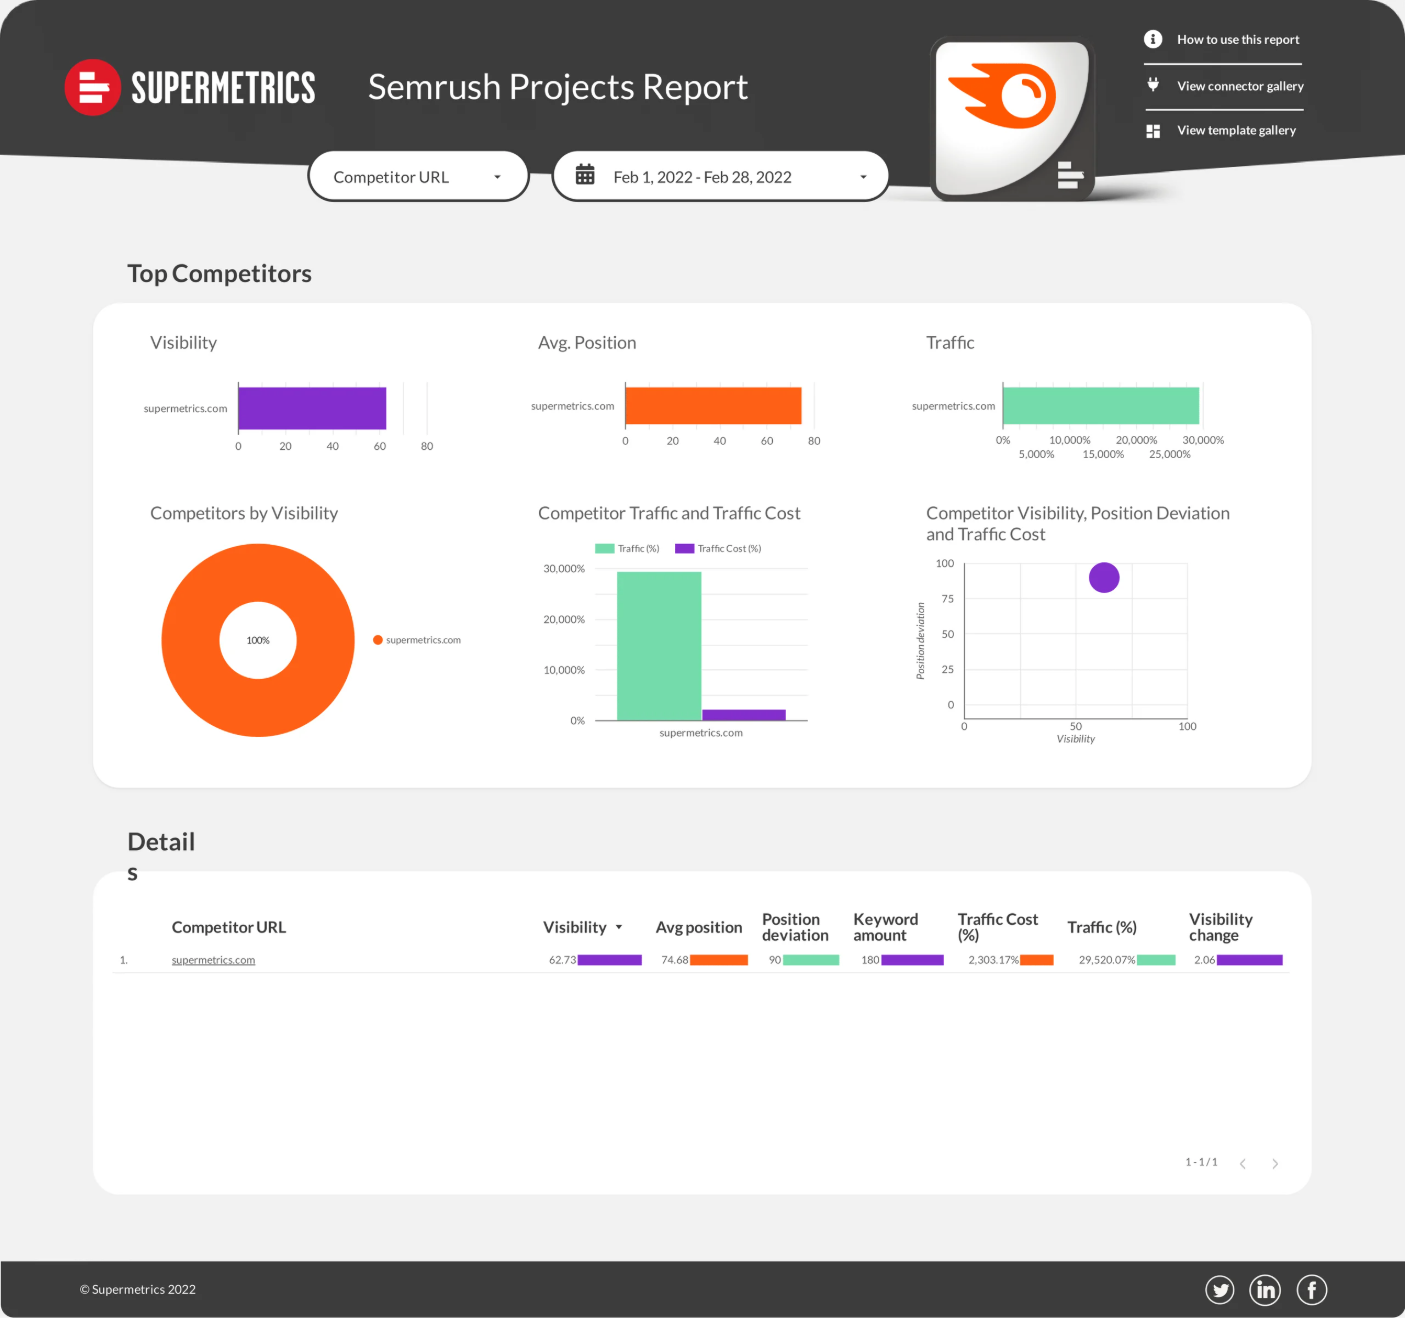
Task: Open the LinkedIn social icon
Action: (1265, 1290)
